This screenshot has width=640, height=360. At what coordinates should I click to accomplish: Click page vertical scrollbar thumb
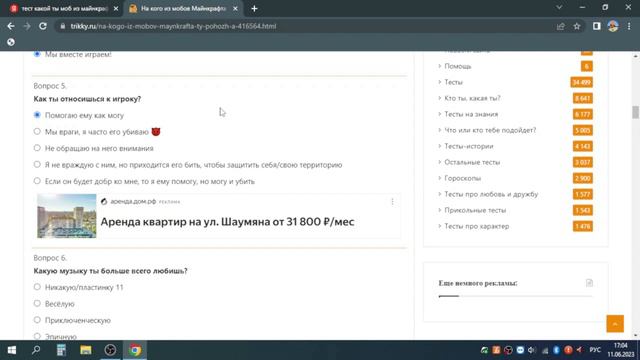(635, 112)
